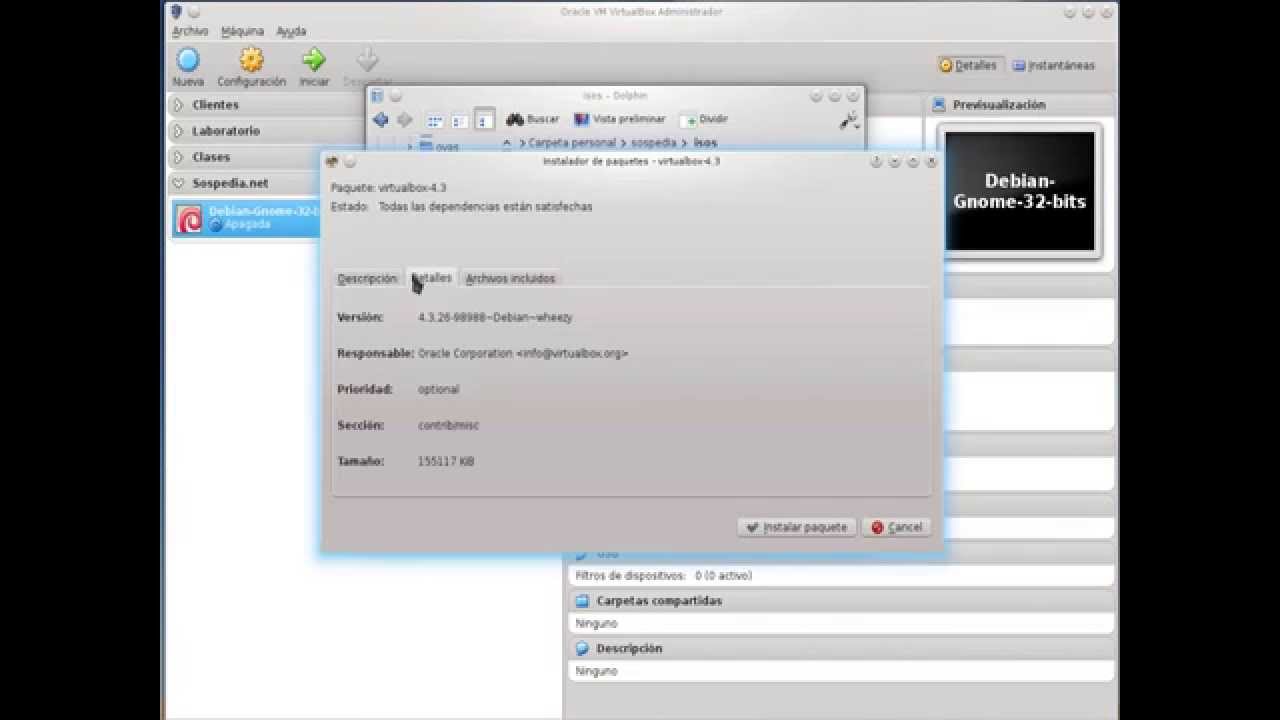Image resolution: width=1280 pixels, height=720 pixels.
Task: Click the Carpetas compartidas folder icon
Action: (582, 601)
